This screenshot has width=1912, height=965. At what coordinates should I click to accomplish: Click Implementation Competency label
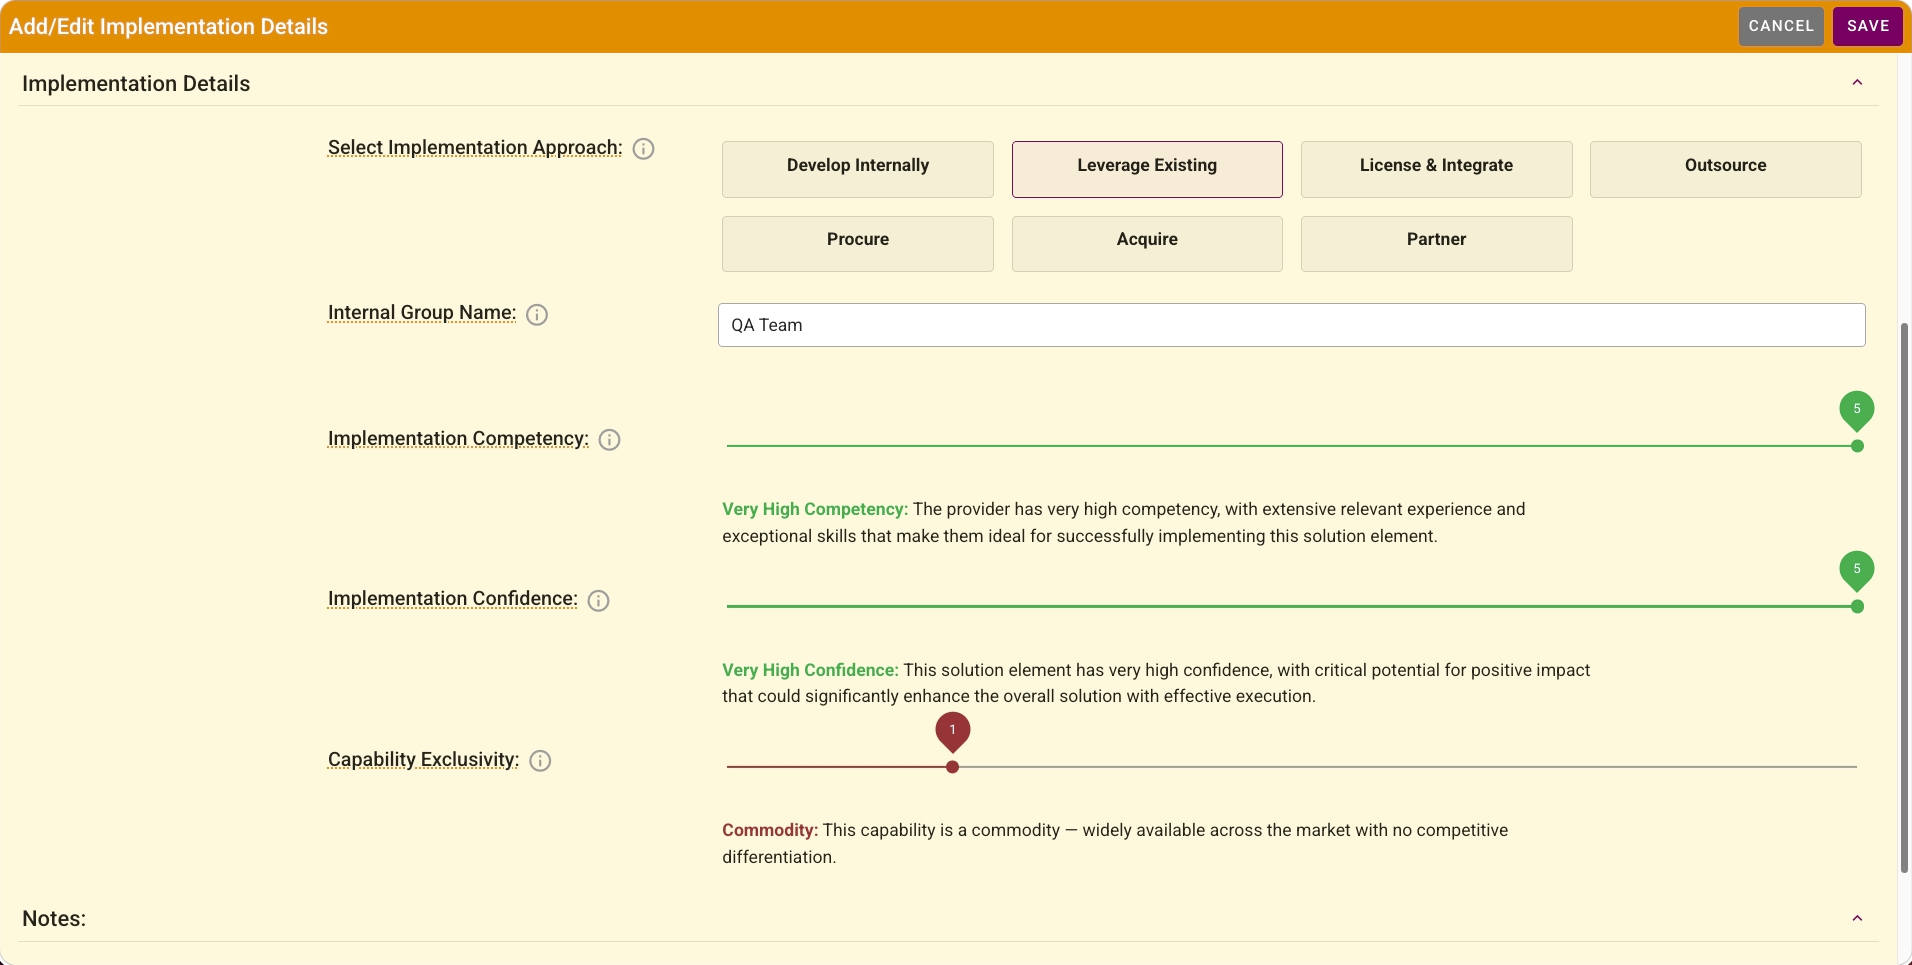point(458,439)
